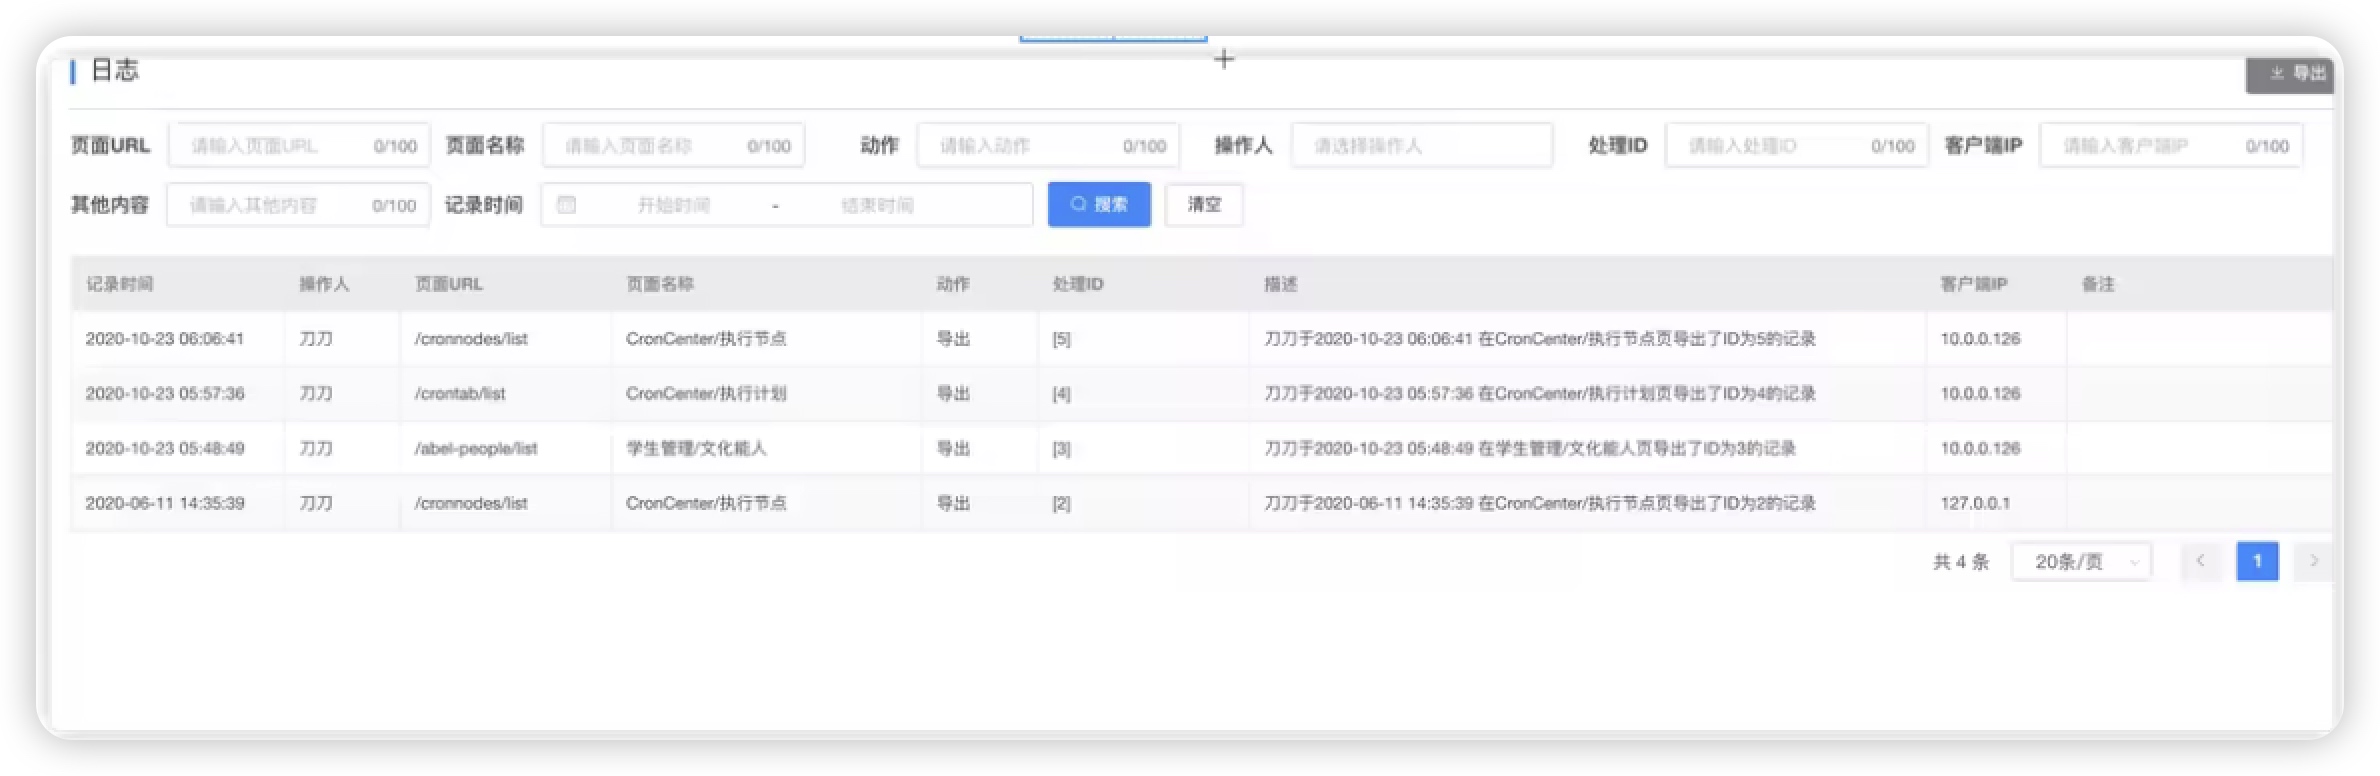Focus the 其他内容 input field
Screen dimensions: 2380x776
tap(298, 205)
